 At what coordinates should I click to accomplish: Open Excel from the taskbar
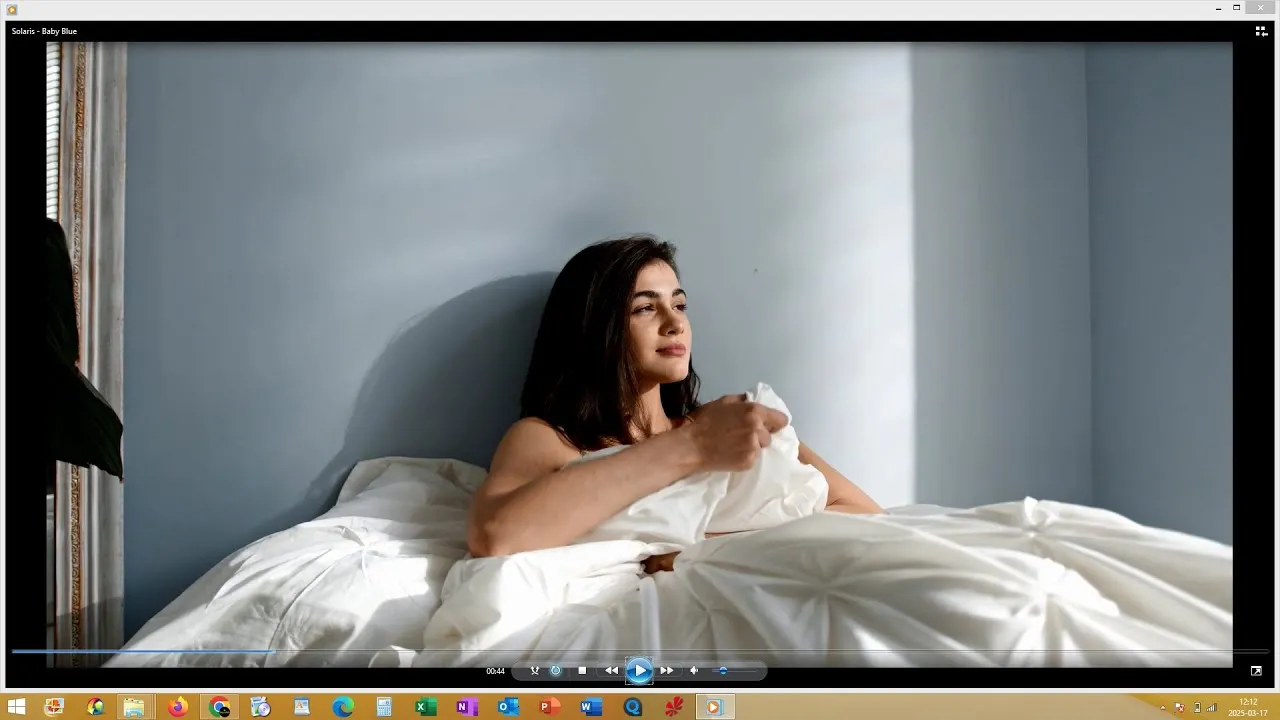point(426,707)
